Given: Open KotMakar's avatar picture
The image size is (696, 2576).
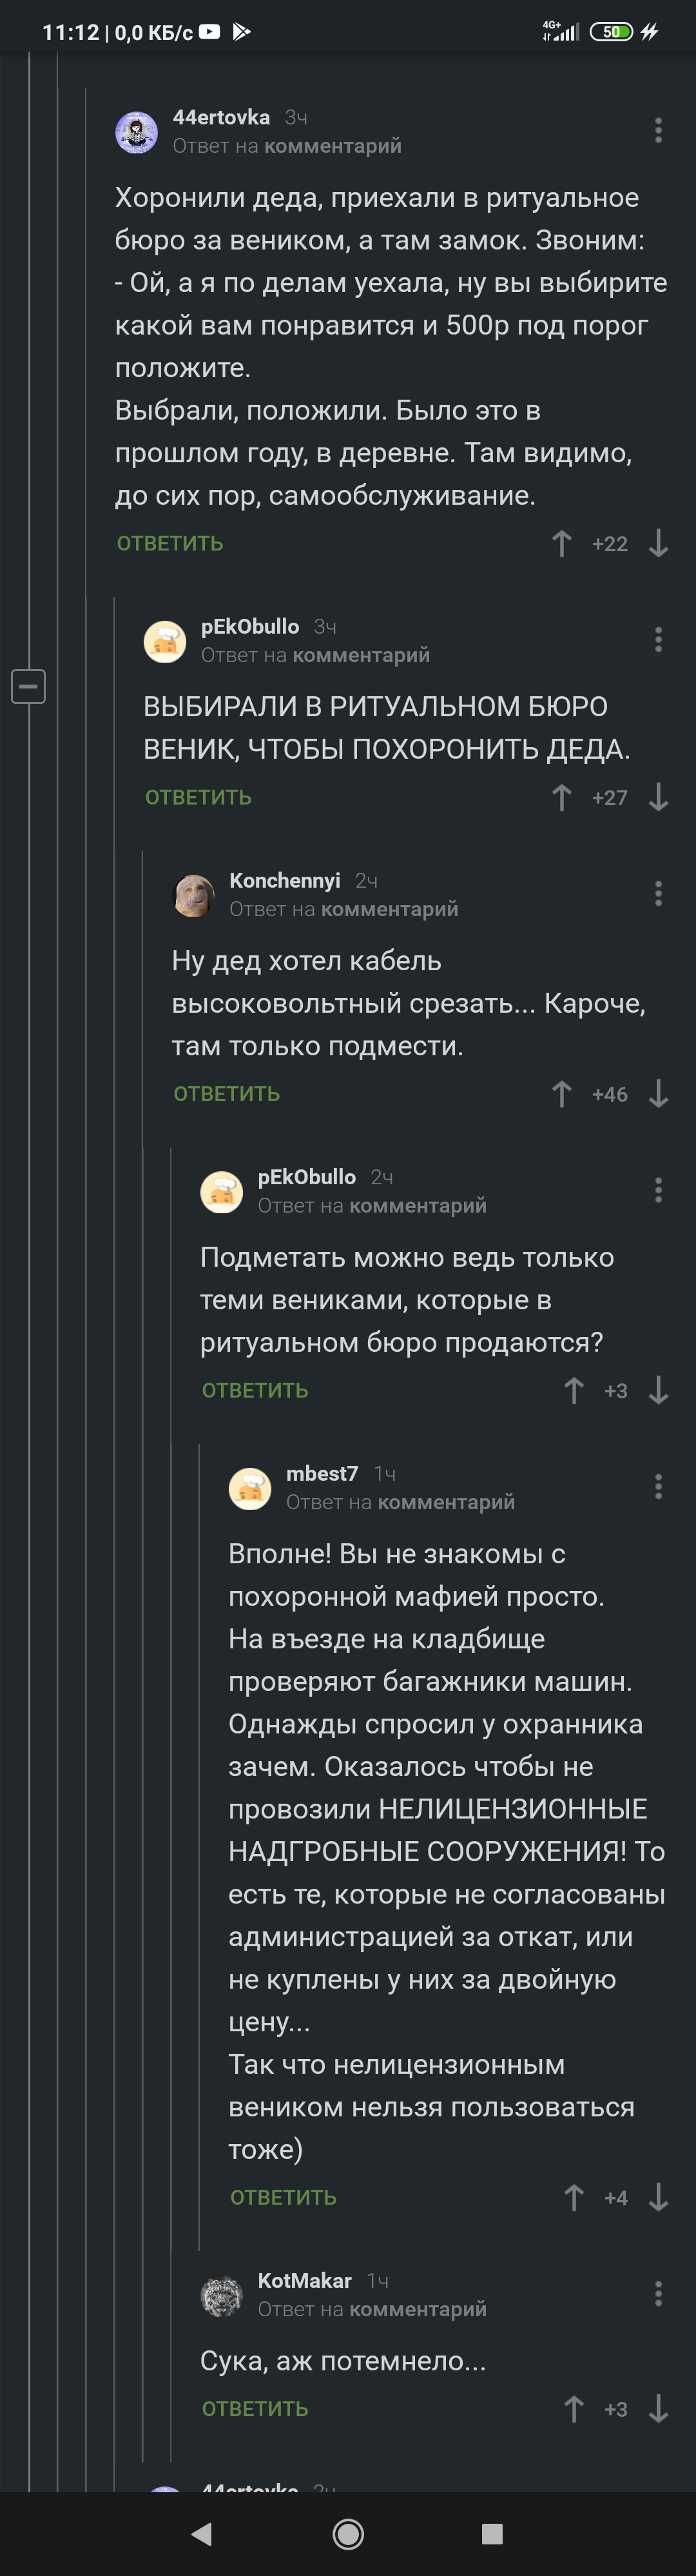Looking at the screenshot, I should point(222,2296).
